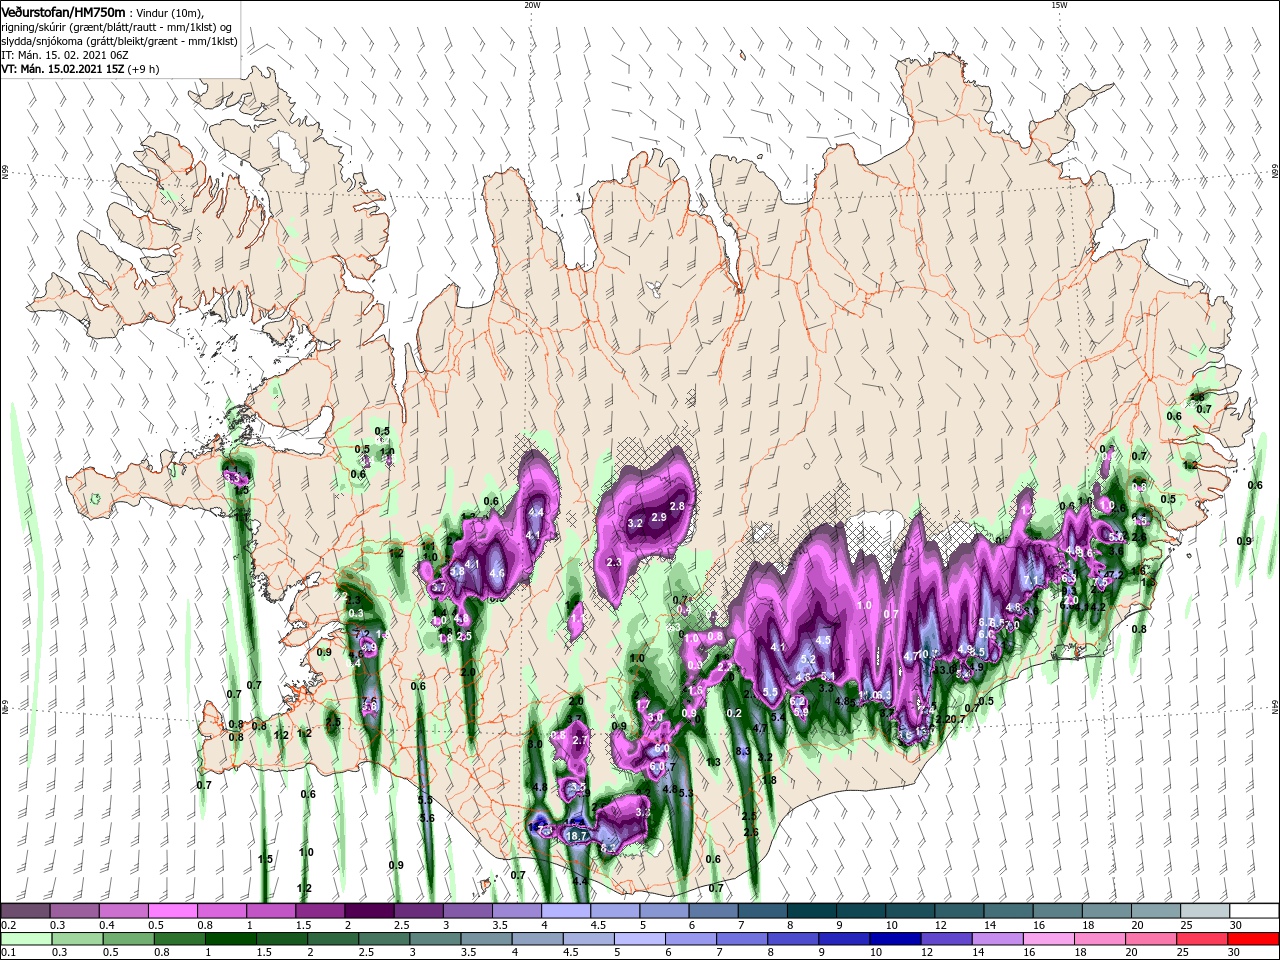Click the 20W longitude label at top
This screenshot has width=1280, height=960.
(532, 4)
